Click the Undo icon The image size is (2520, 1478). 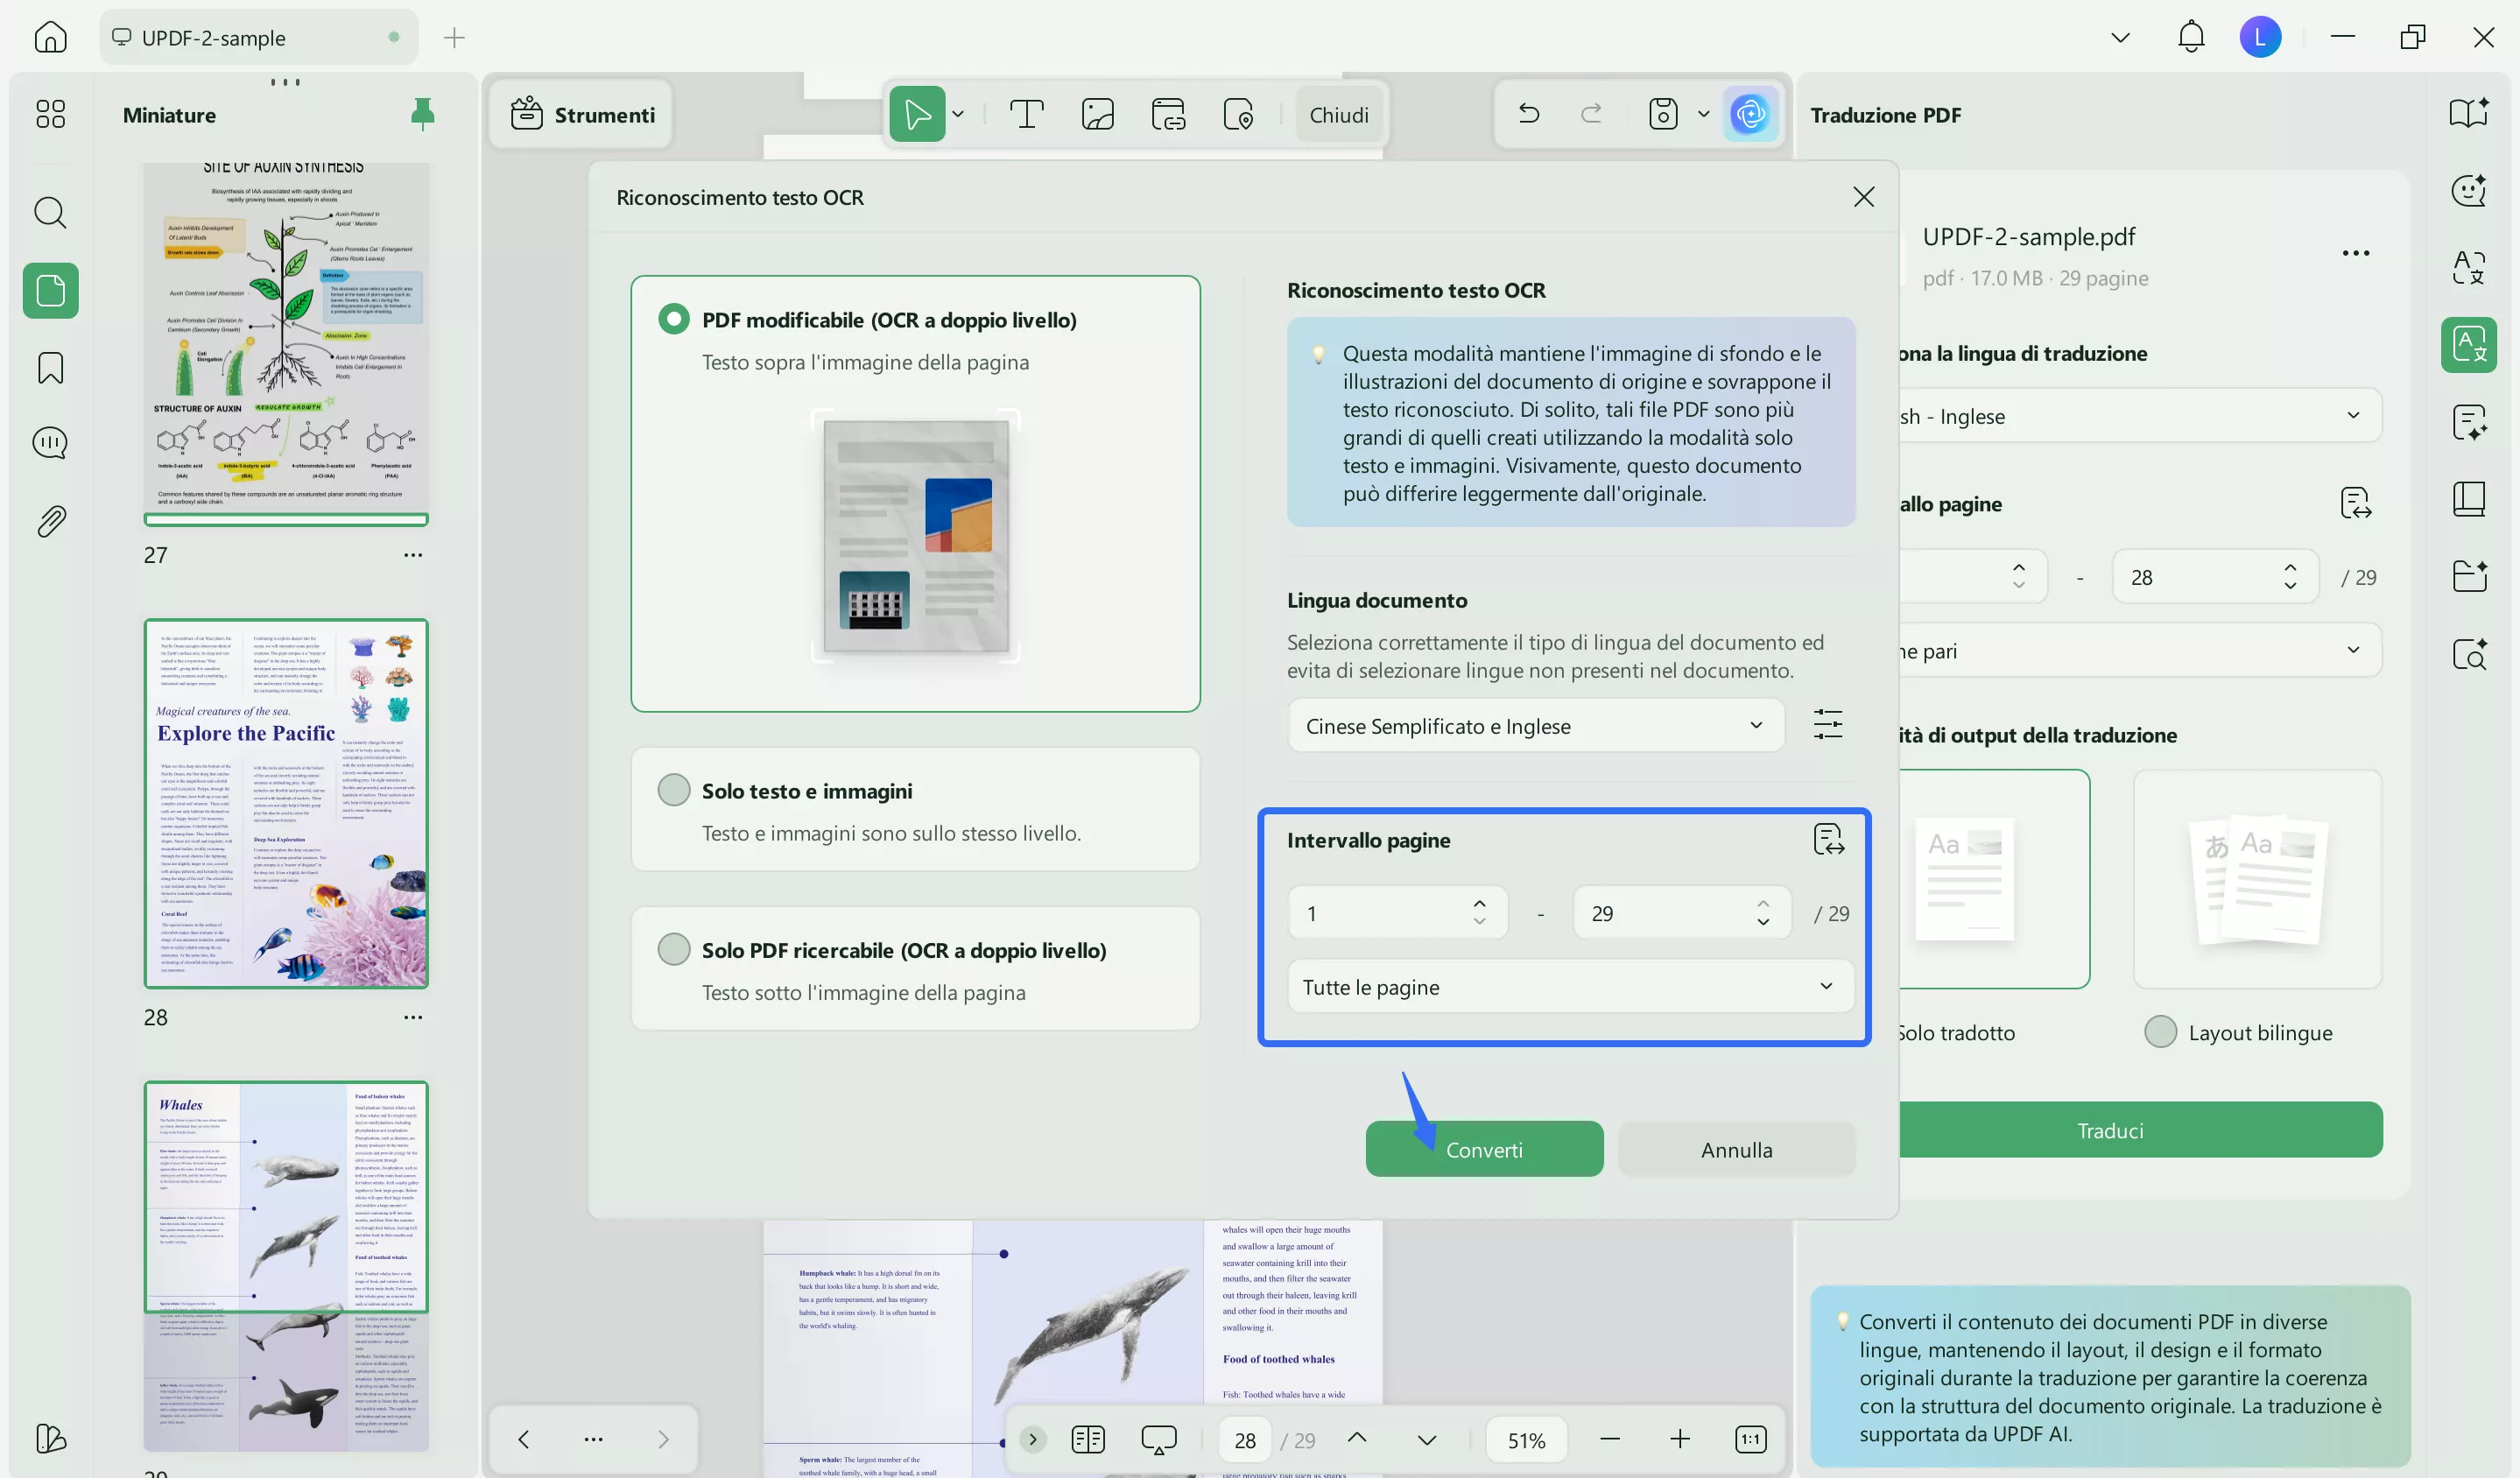[x=1527, y=113]
